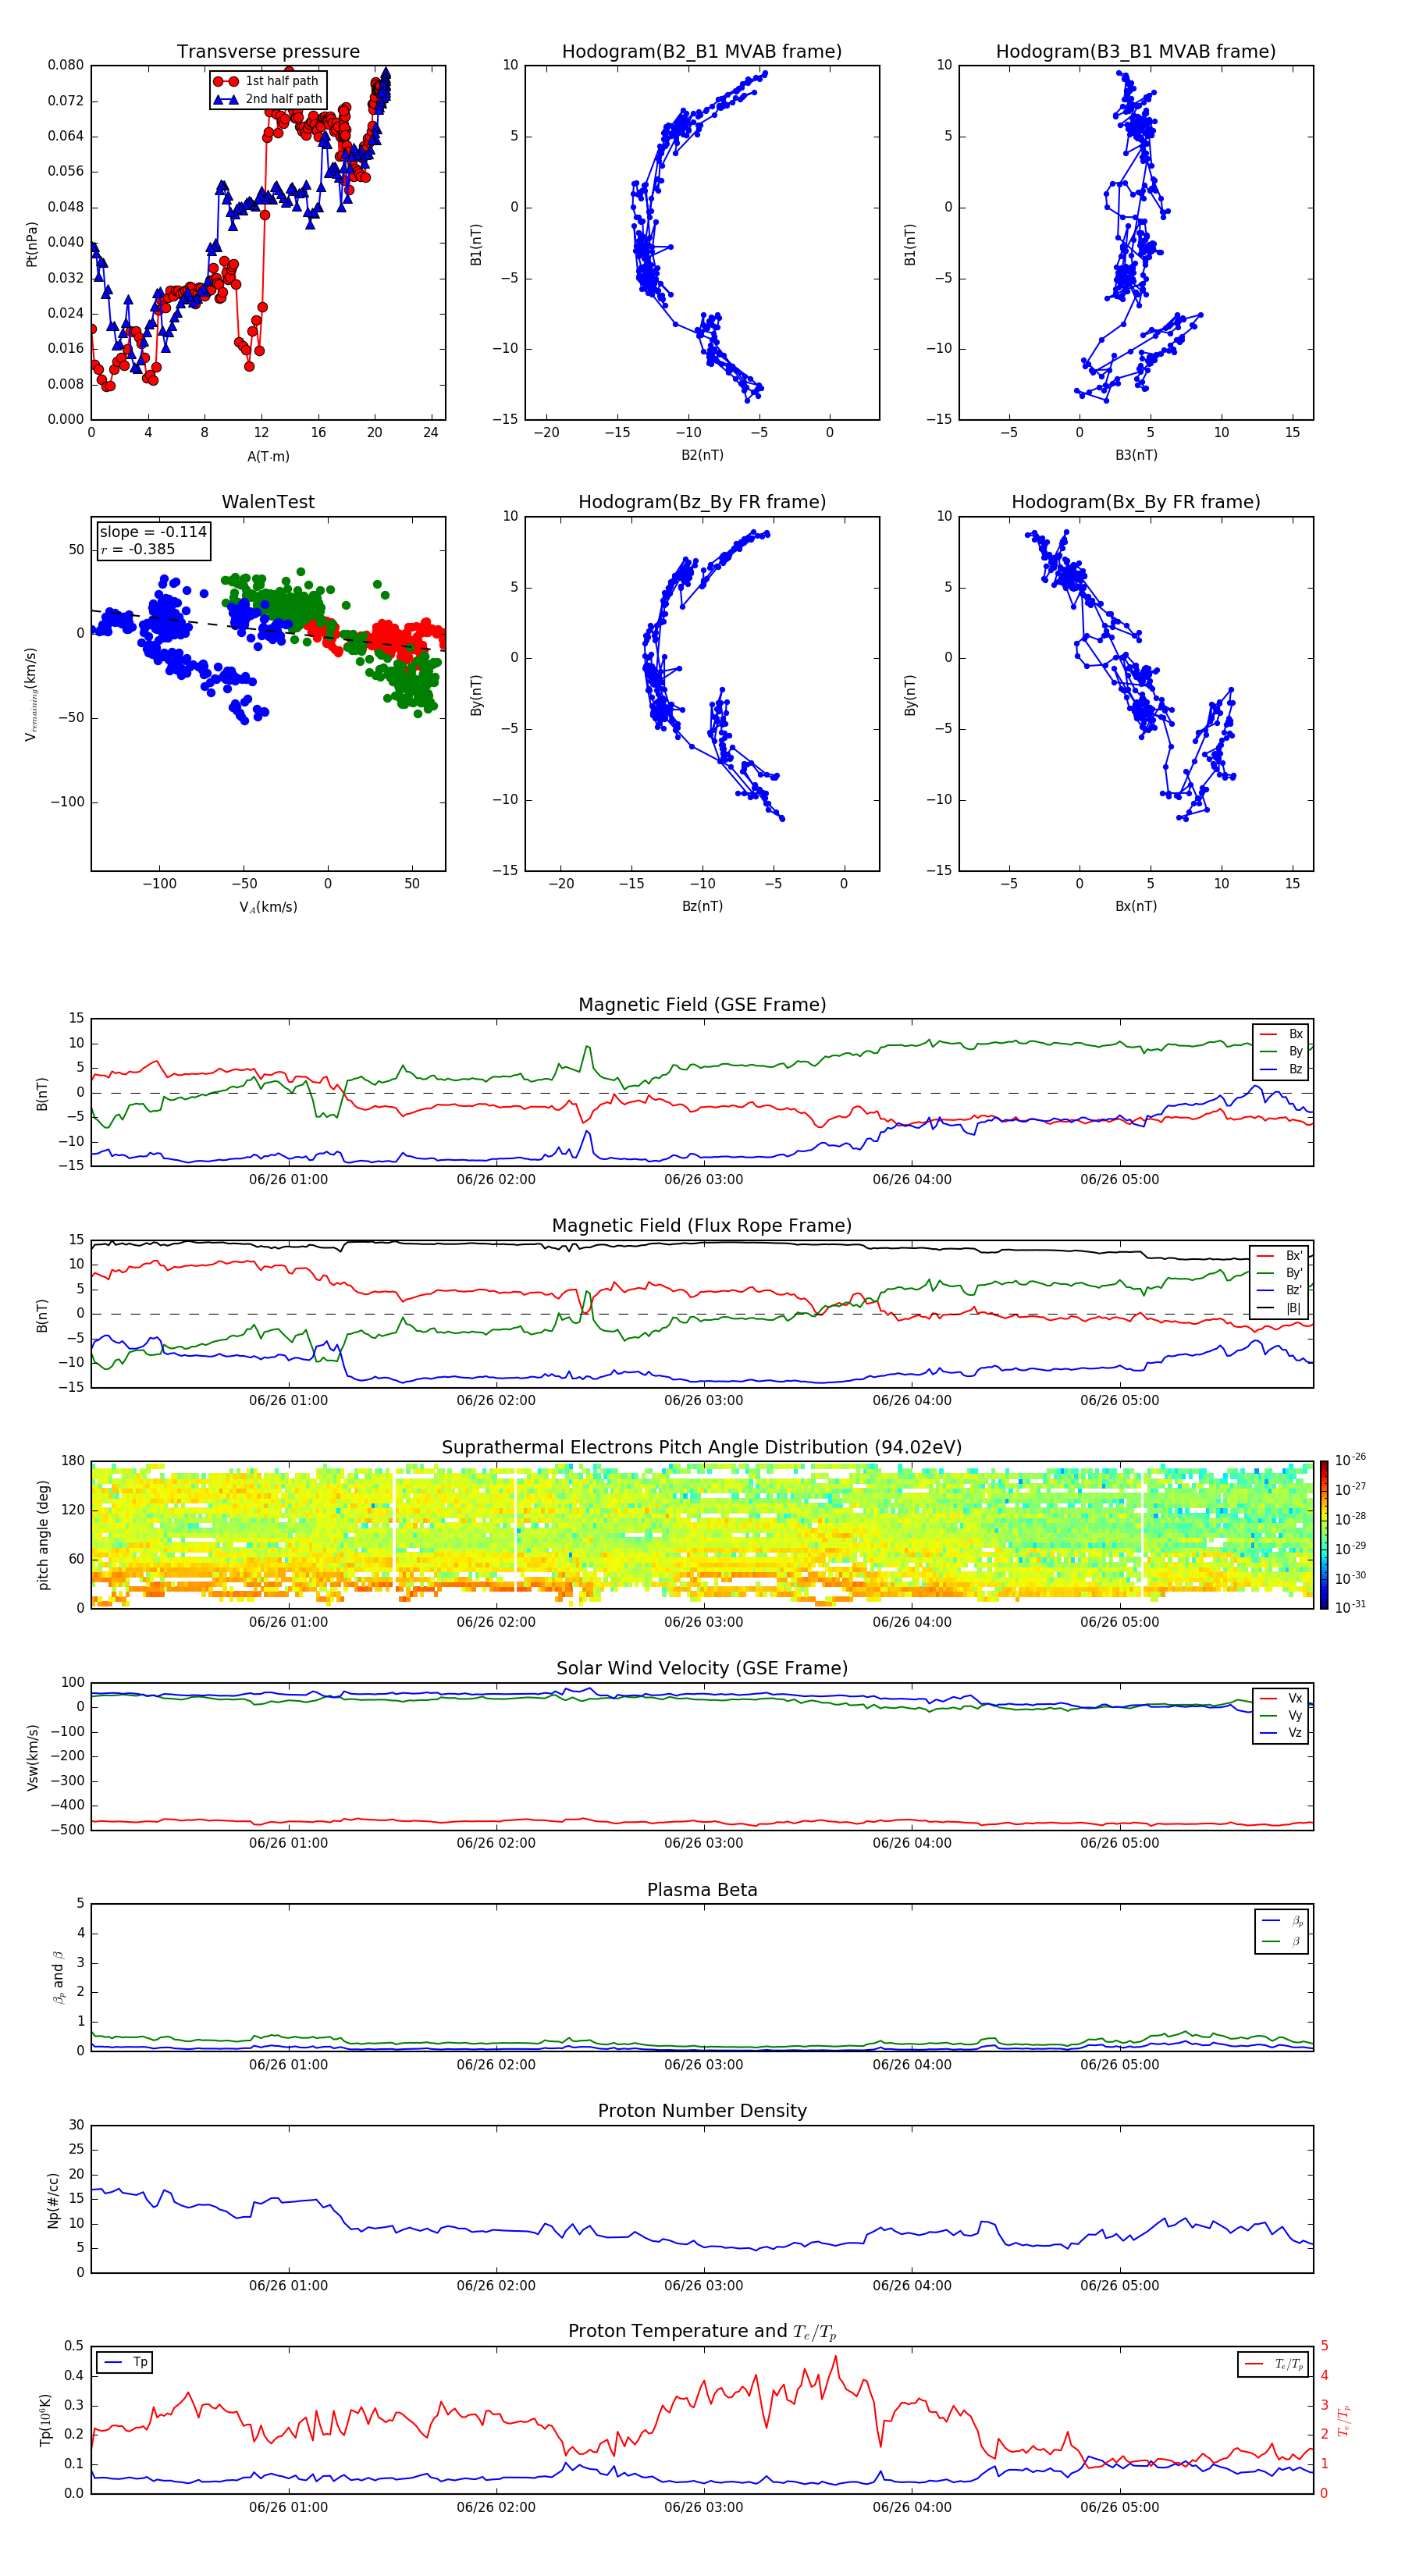1405x2576 pixels.
Task: Click the Vx legend entry
Action: (1281, 1699)
